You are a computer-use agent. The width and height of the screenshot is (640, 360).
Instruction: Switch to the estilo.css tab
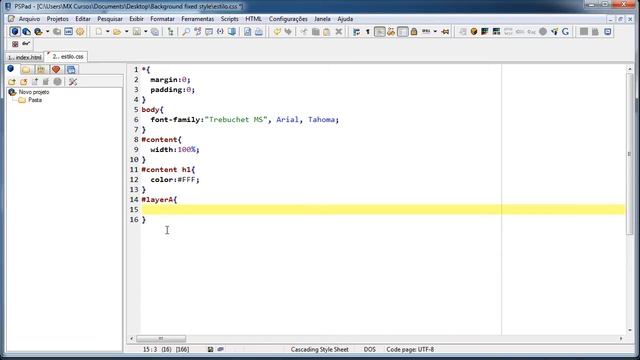(67, 56)
